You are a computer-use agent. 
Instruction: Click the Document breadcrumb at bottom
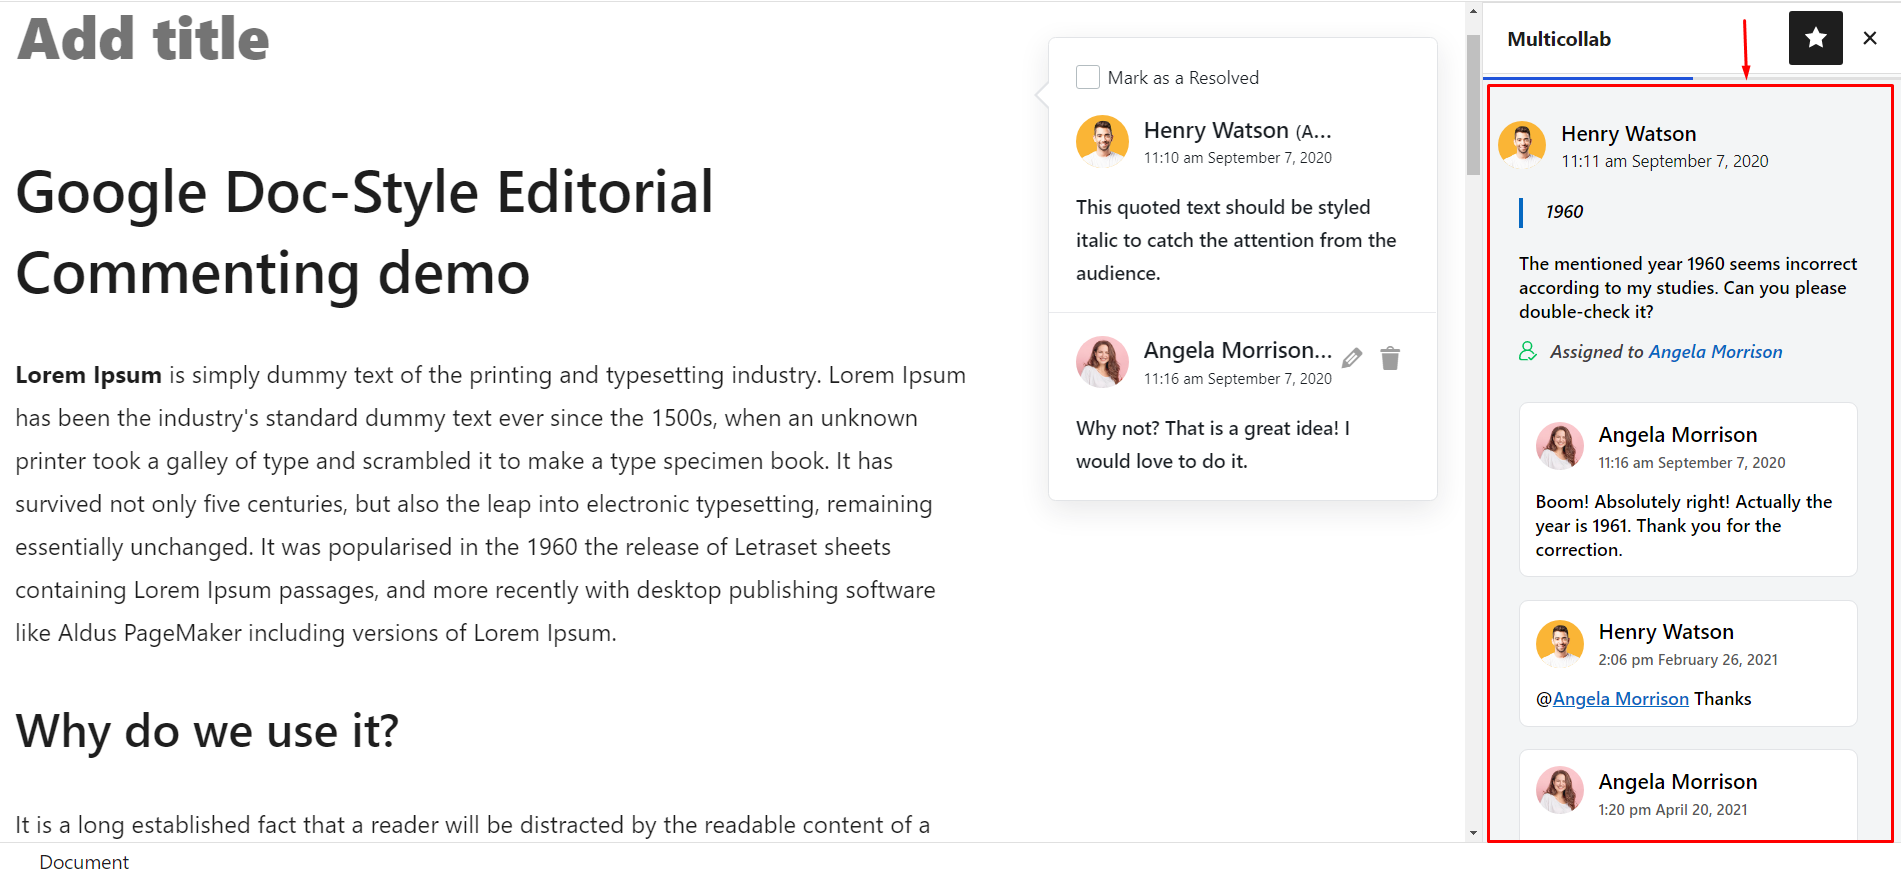click(84, 862)
